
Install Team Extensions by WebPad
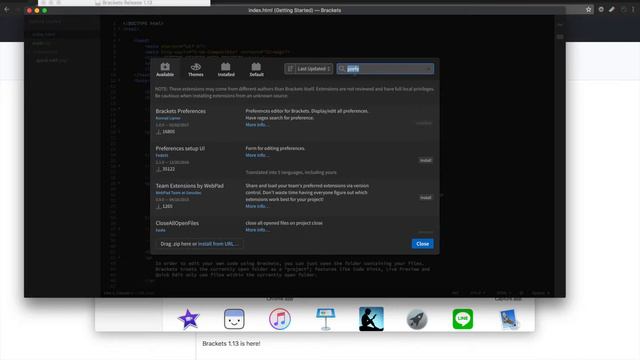(425, 198)
